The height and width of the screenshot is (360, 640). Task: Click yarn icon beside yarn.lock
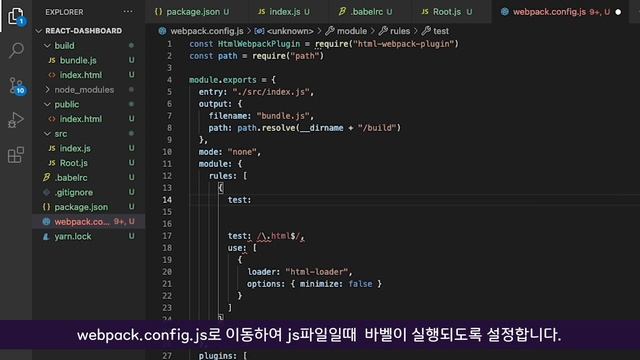[47, 236]
